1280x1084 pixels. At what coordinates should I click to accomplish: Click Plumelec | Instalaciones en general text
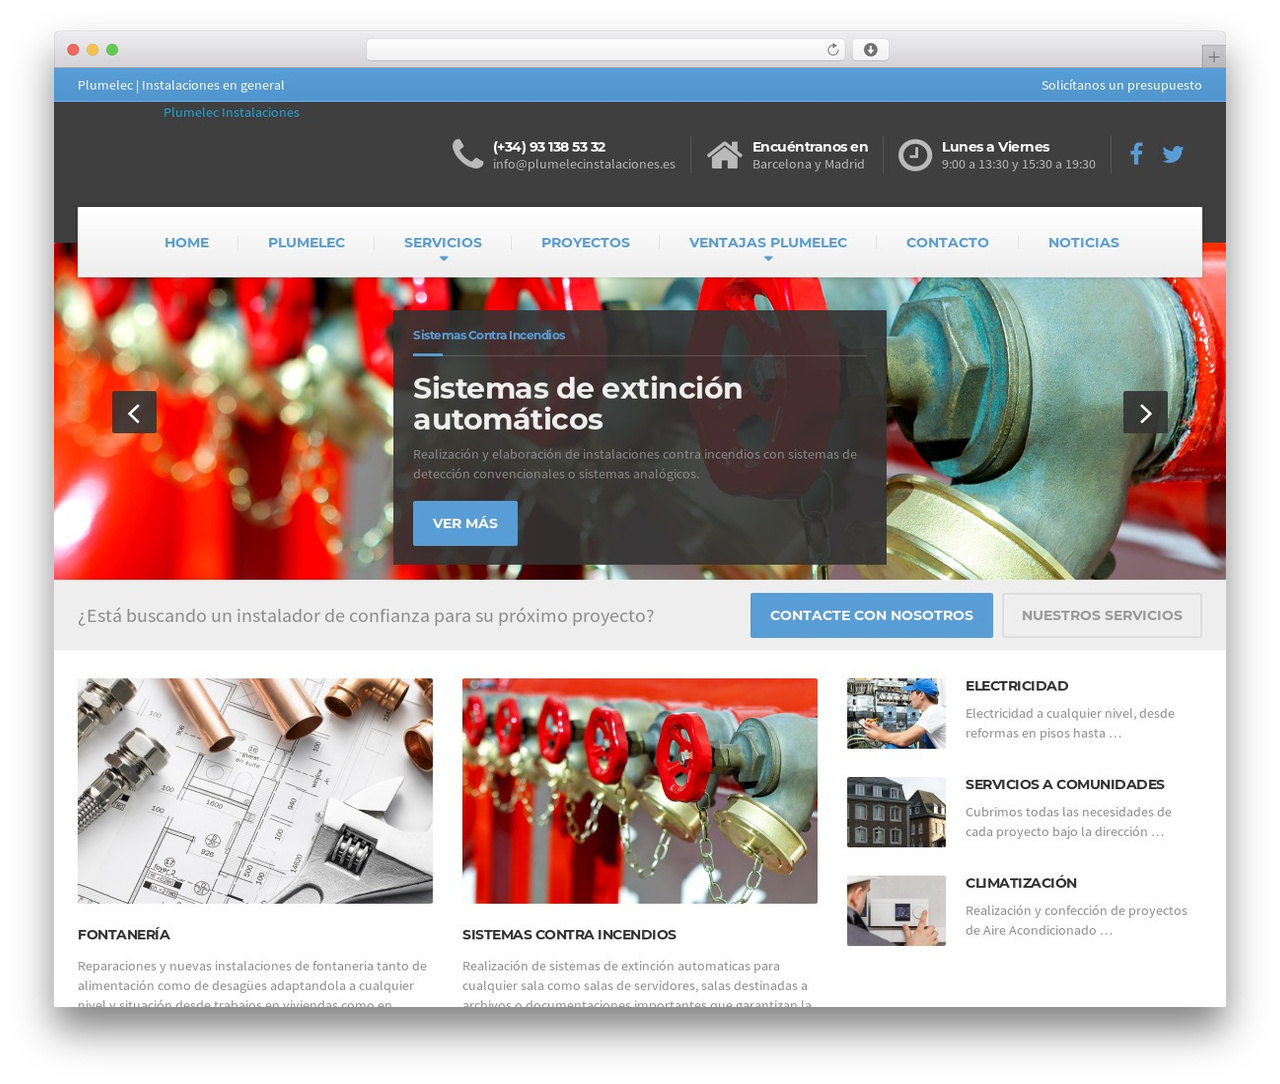click(x=181, y=85)
